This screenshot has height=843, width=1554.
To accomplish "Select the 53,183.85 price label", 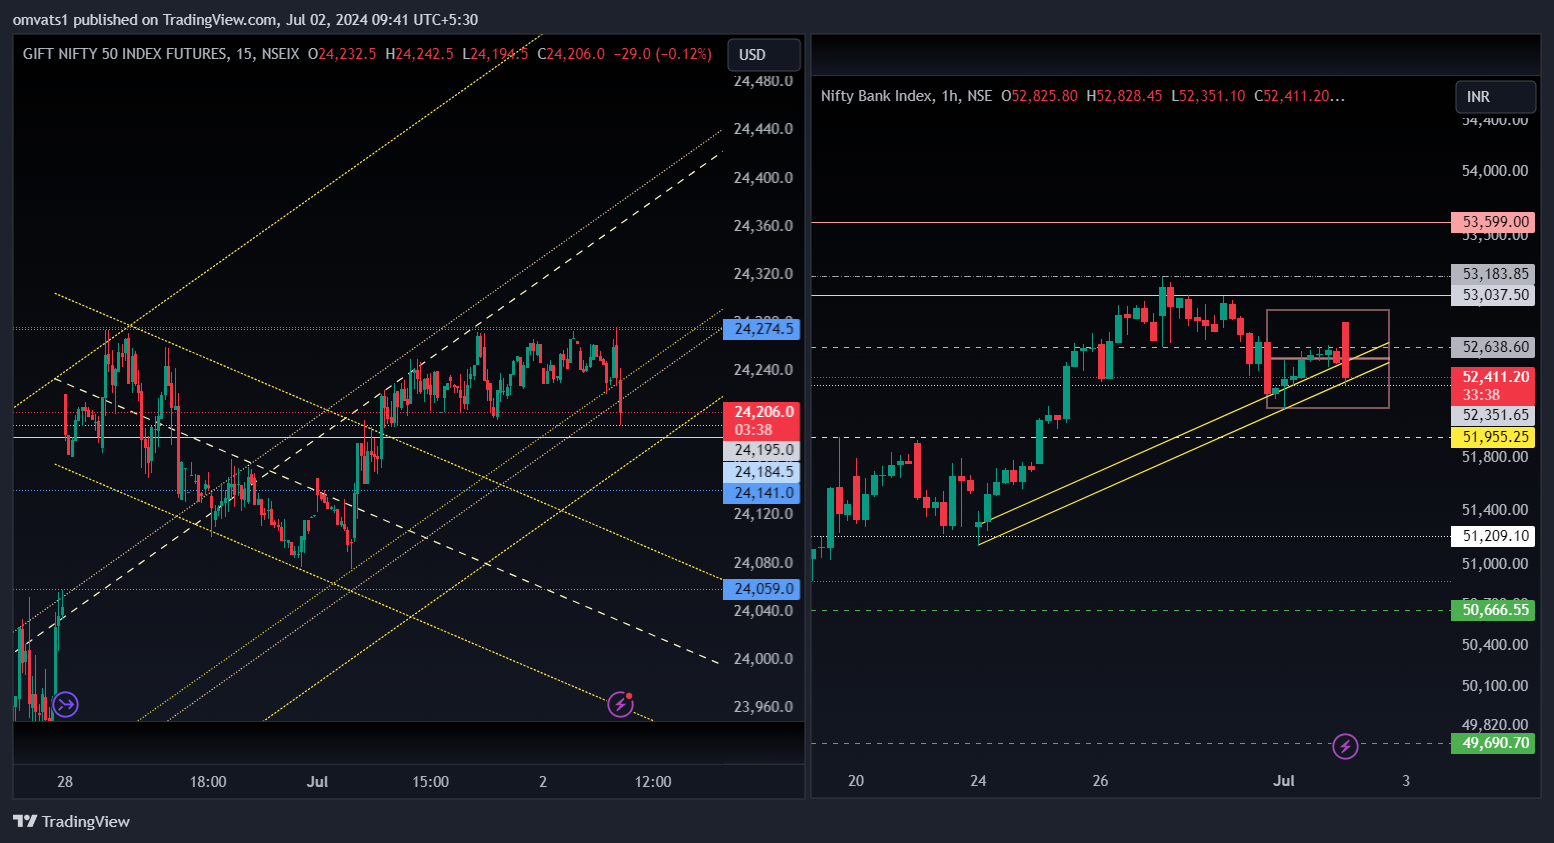I will [x=1493, y=274].
